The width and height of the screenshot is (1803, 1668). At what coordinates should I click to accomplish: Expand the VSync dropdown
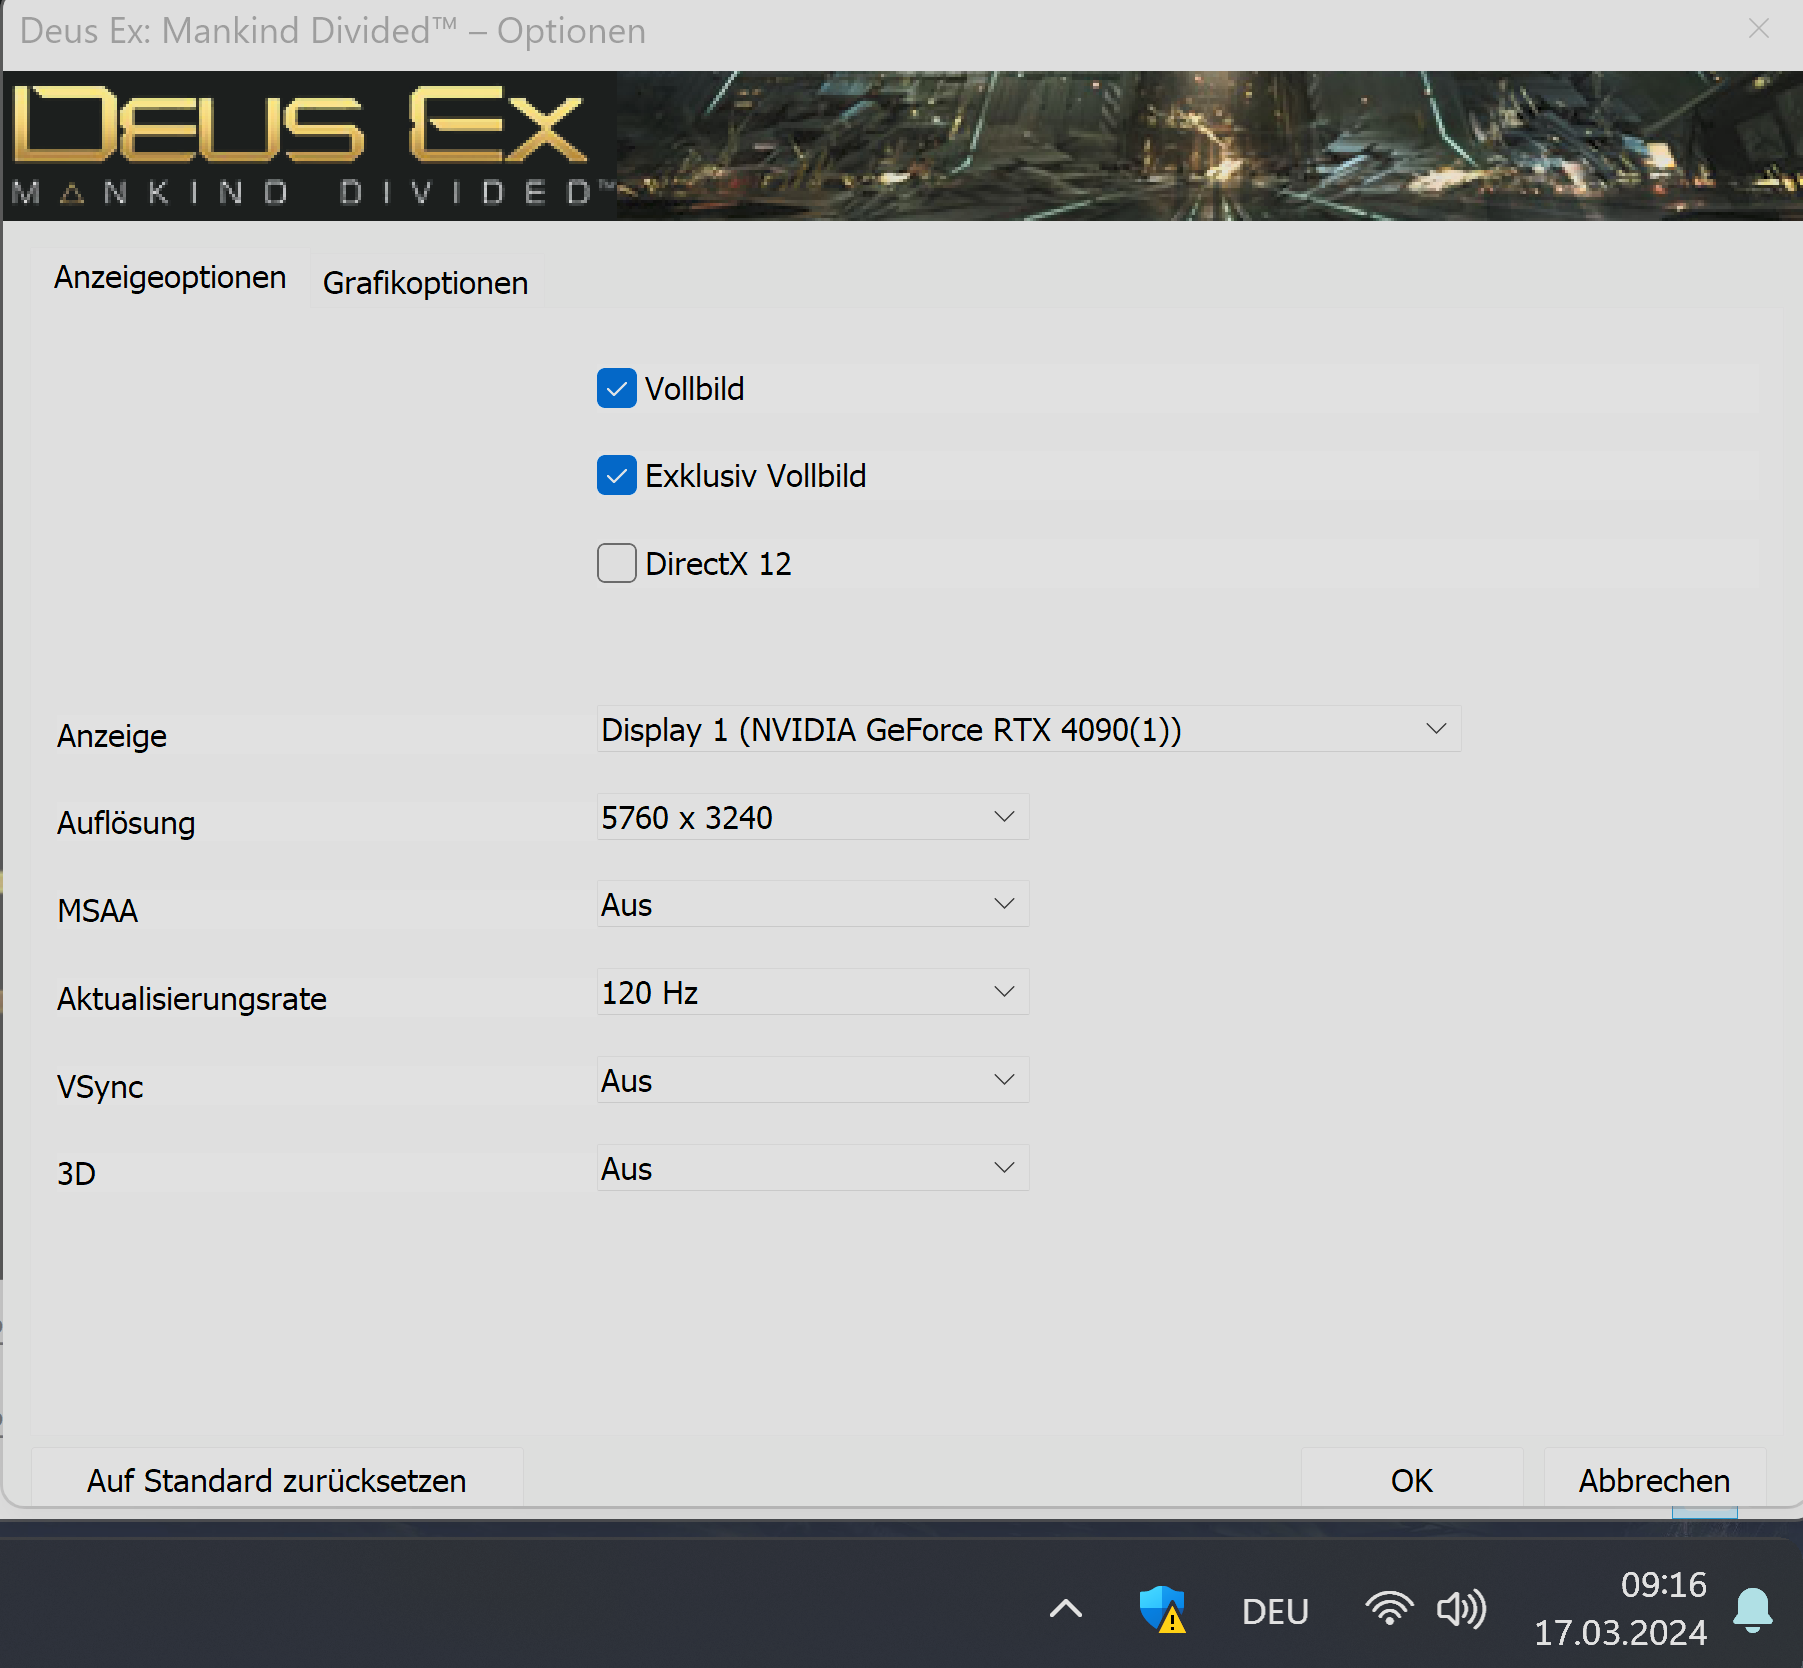pos(813,1081)
